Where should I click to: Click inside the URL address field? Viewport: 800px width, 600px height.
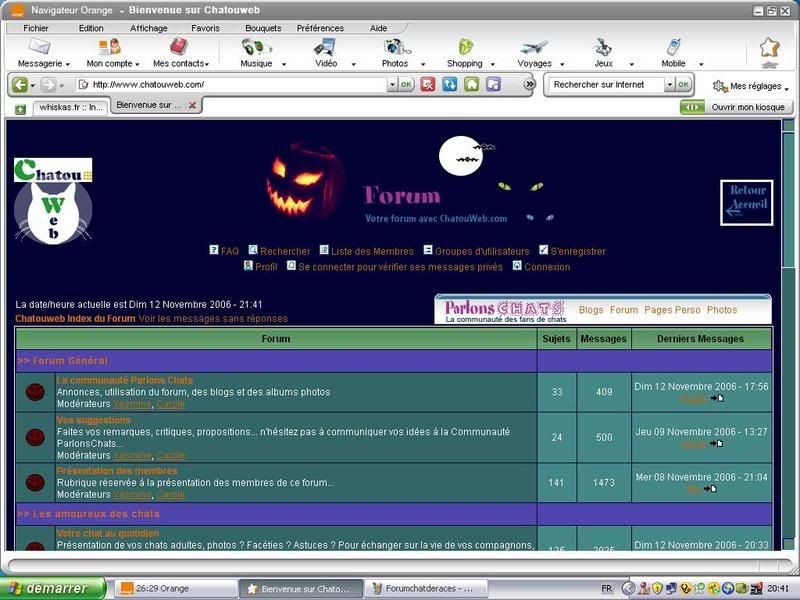pyautogui.click(x=238, y=85)
